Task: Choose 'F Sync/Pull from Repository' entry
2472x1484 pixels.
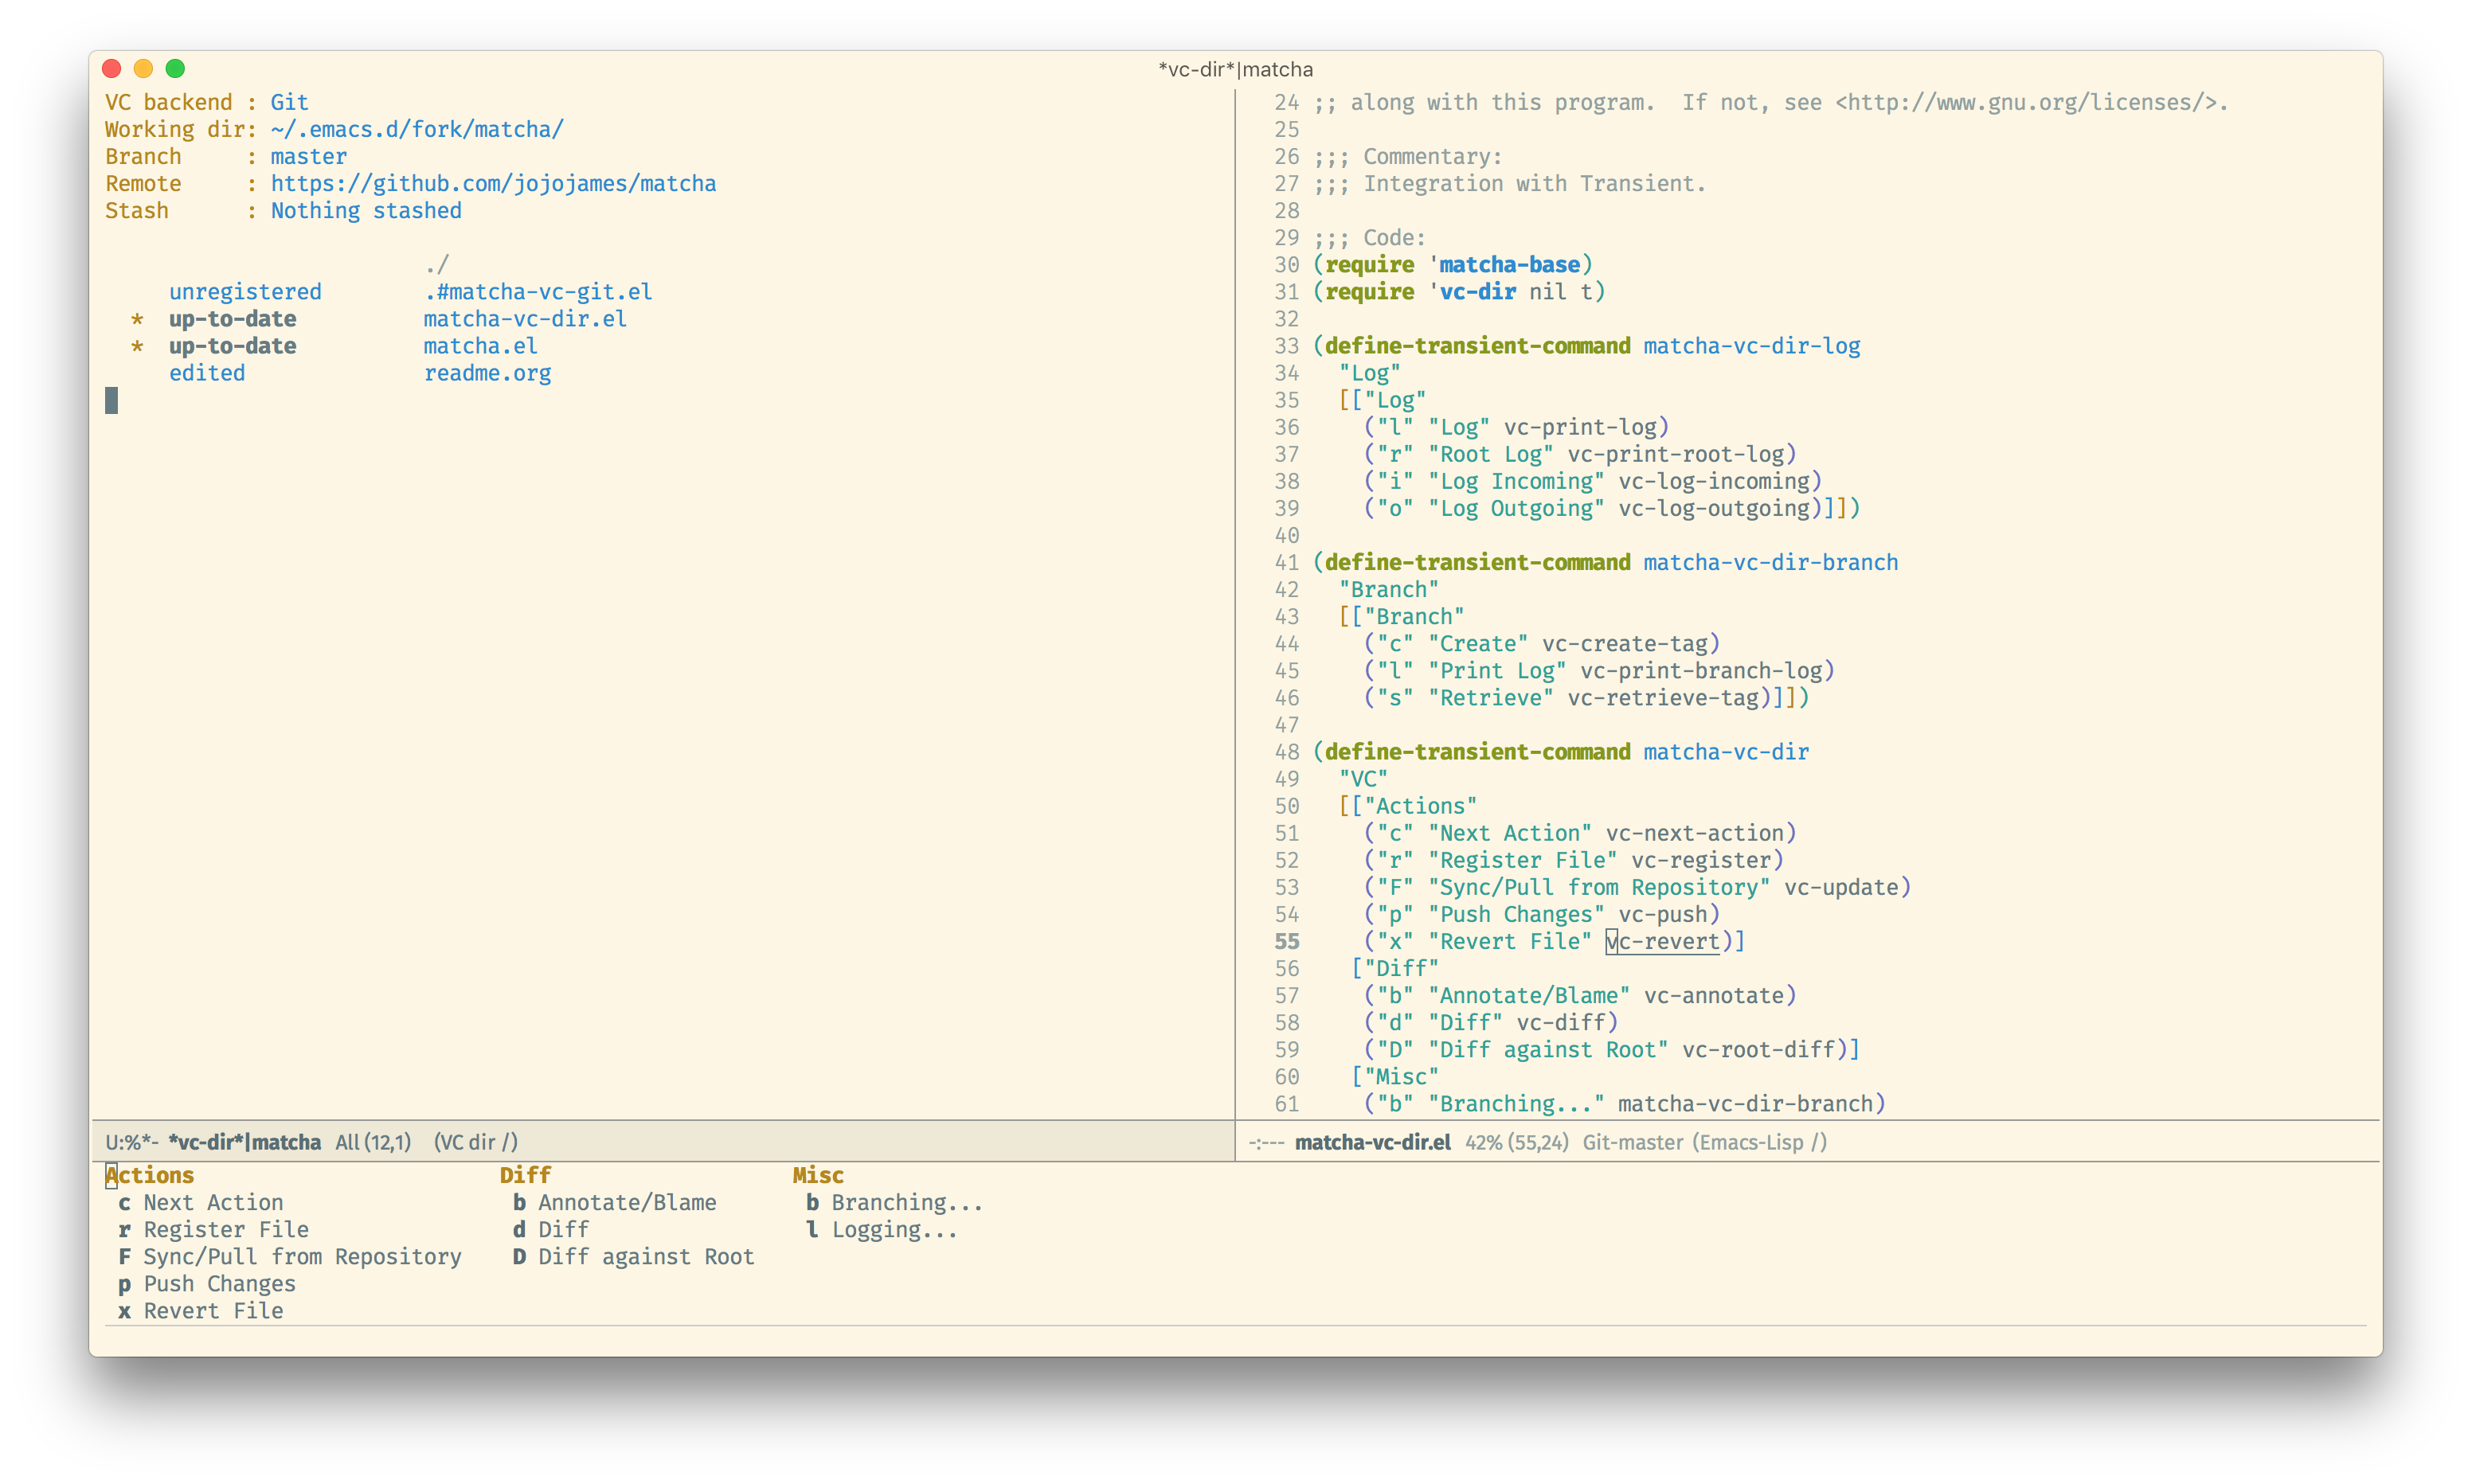Action: coord(290,1257)
